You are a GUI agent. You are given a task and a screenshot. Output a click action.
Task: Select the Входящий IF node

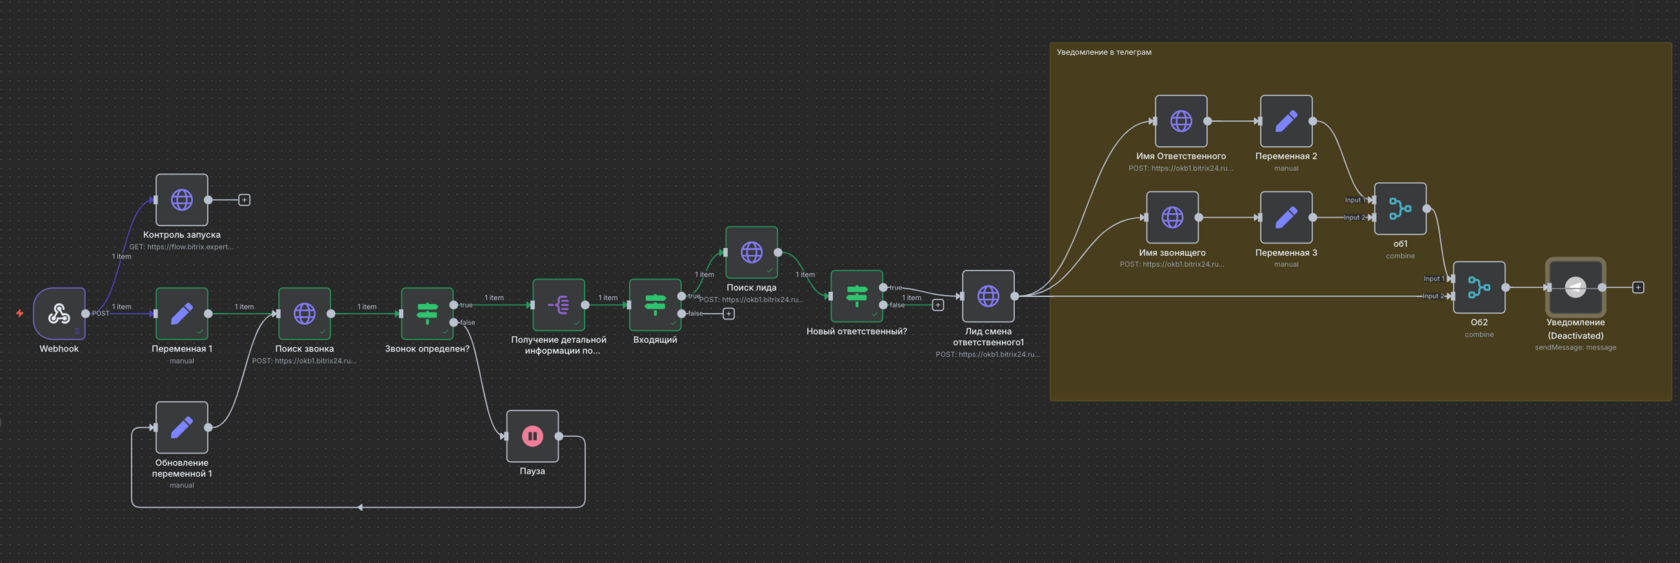pyautogui.click(x=655, y=305)
